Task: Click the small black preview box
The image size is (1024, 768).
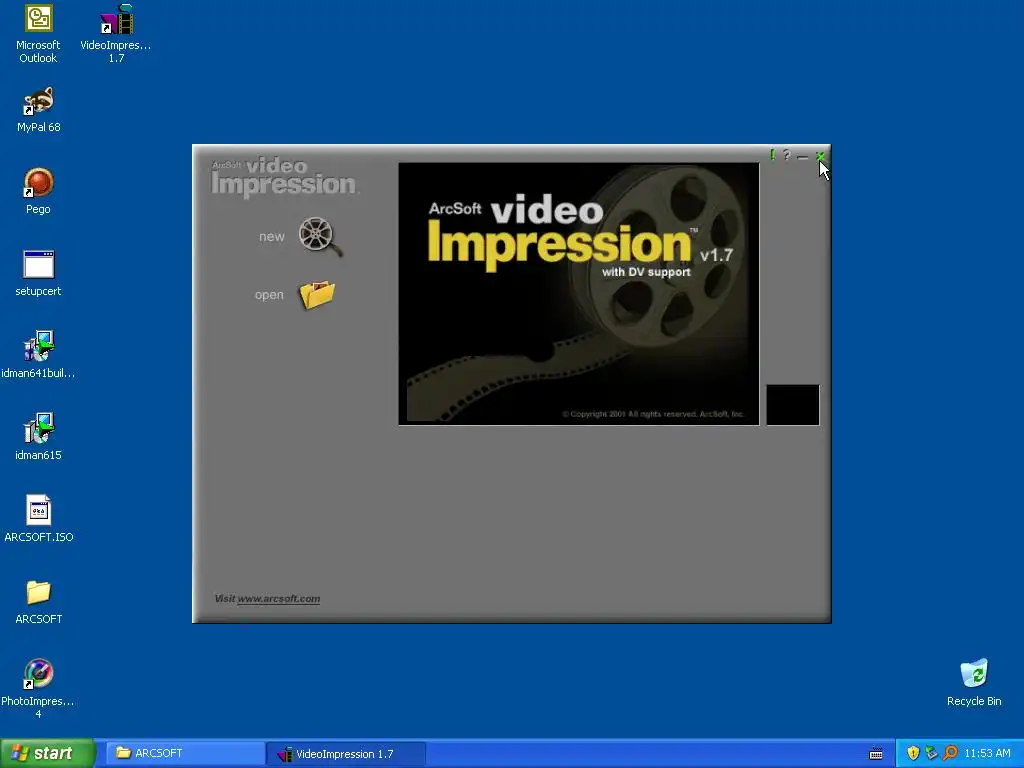Action: click(x=793, y=405)
